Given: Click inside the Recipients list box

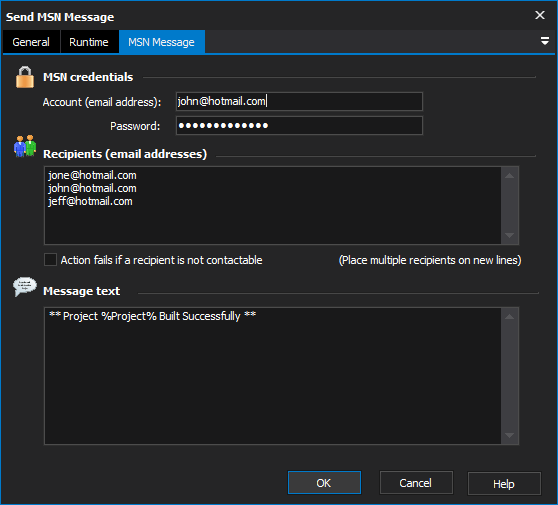Looking at the screenshot, I should 273,205.
